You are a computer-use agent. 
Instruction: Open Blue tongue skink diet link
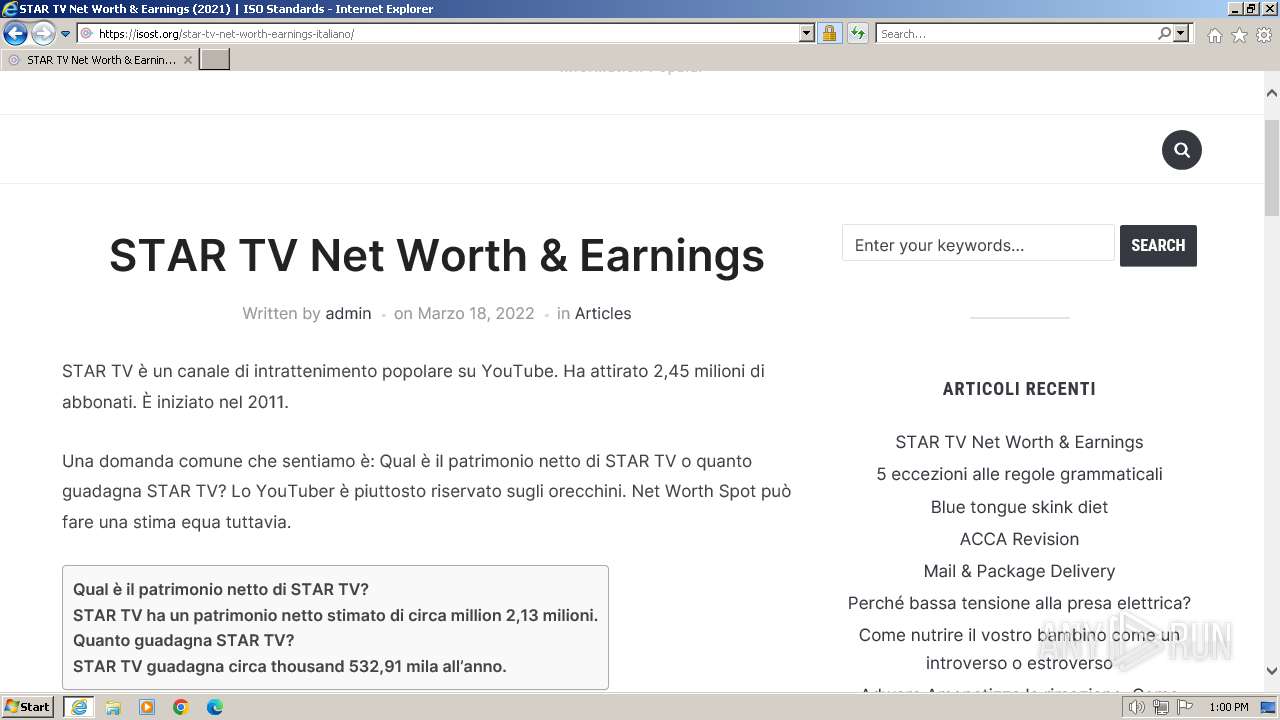pyautogui.click(x=1019, y=507)
